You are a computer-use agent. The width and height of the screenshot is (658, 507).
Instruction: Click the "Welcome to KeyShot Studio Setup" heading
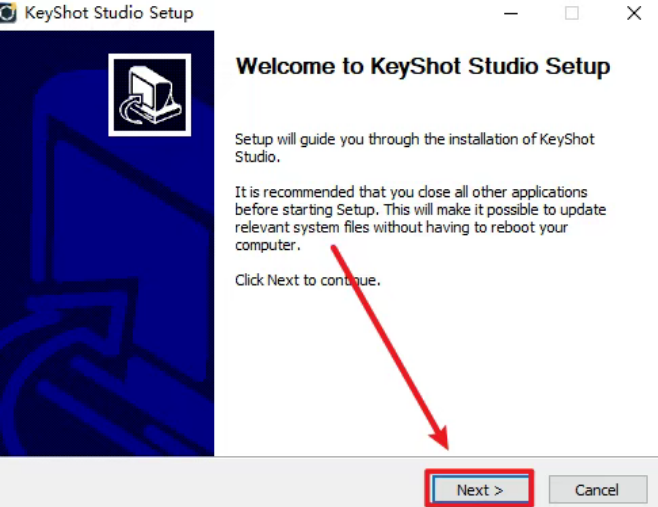423,66
